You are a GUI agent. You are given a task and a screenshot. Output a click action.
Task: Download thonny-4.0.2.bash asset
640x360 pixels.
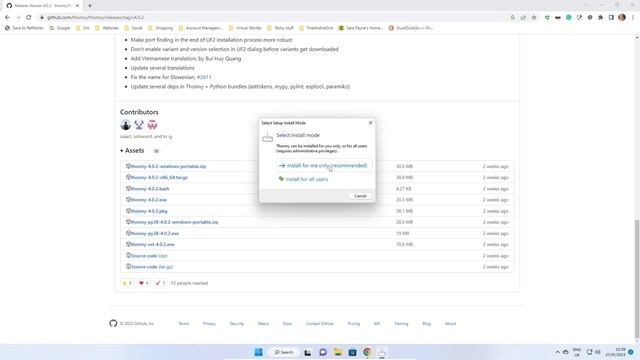click(150, 189)
